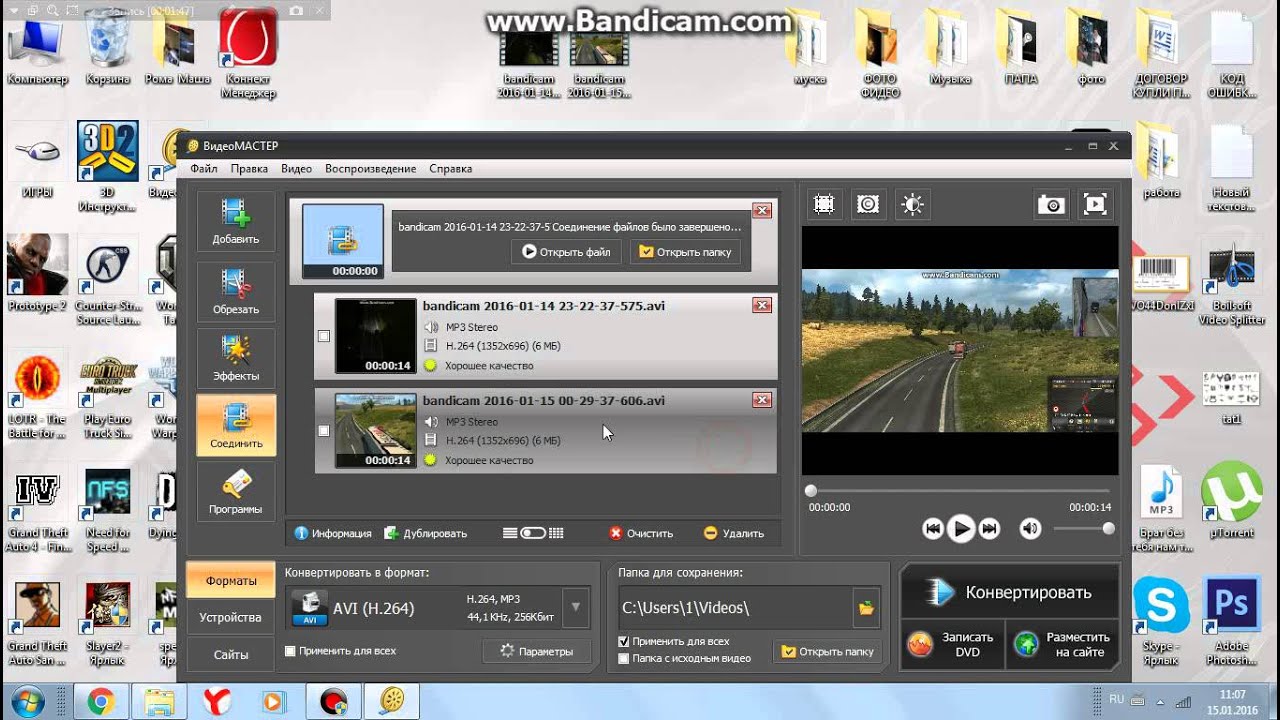
Task: Click Удалить under the file list
Action: coord(733,533)
